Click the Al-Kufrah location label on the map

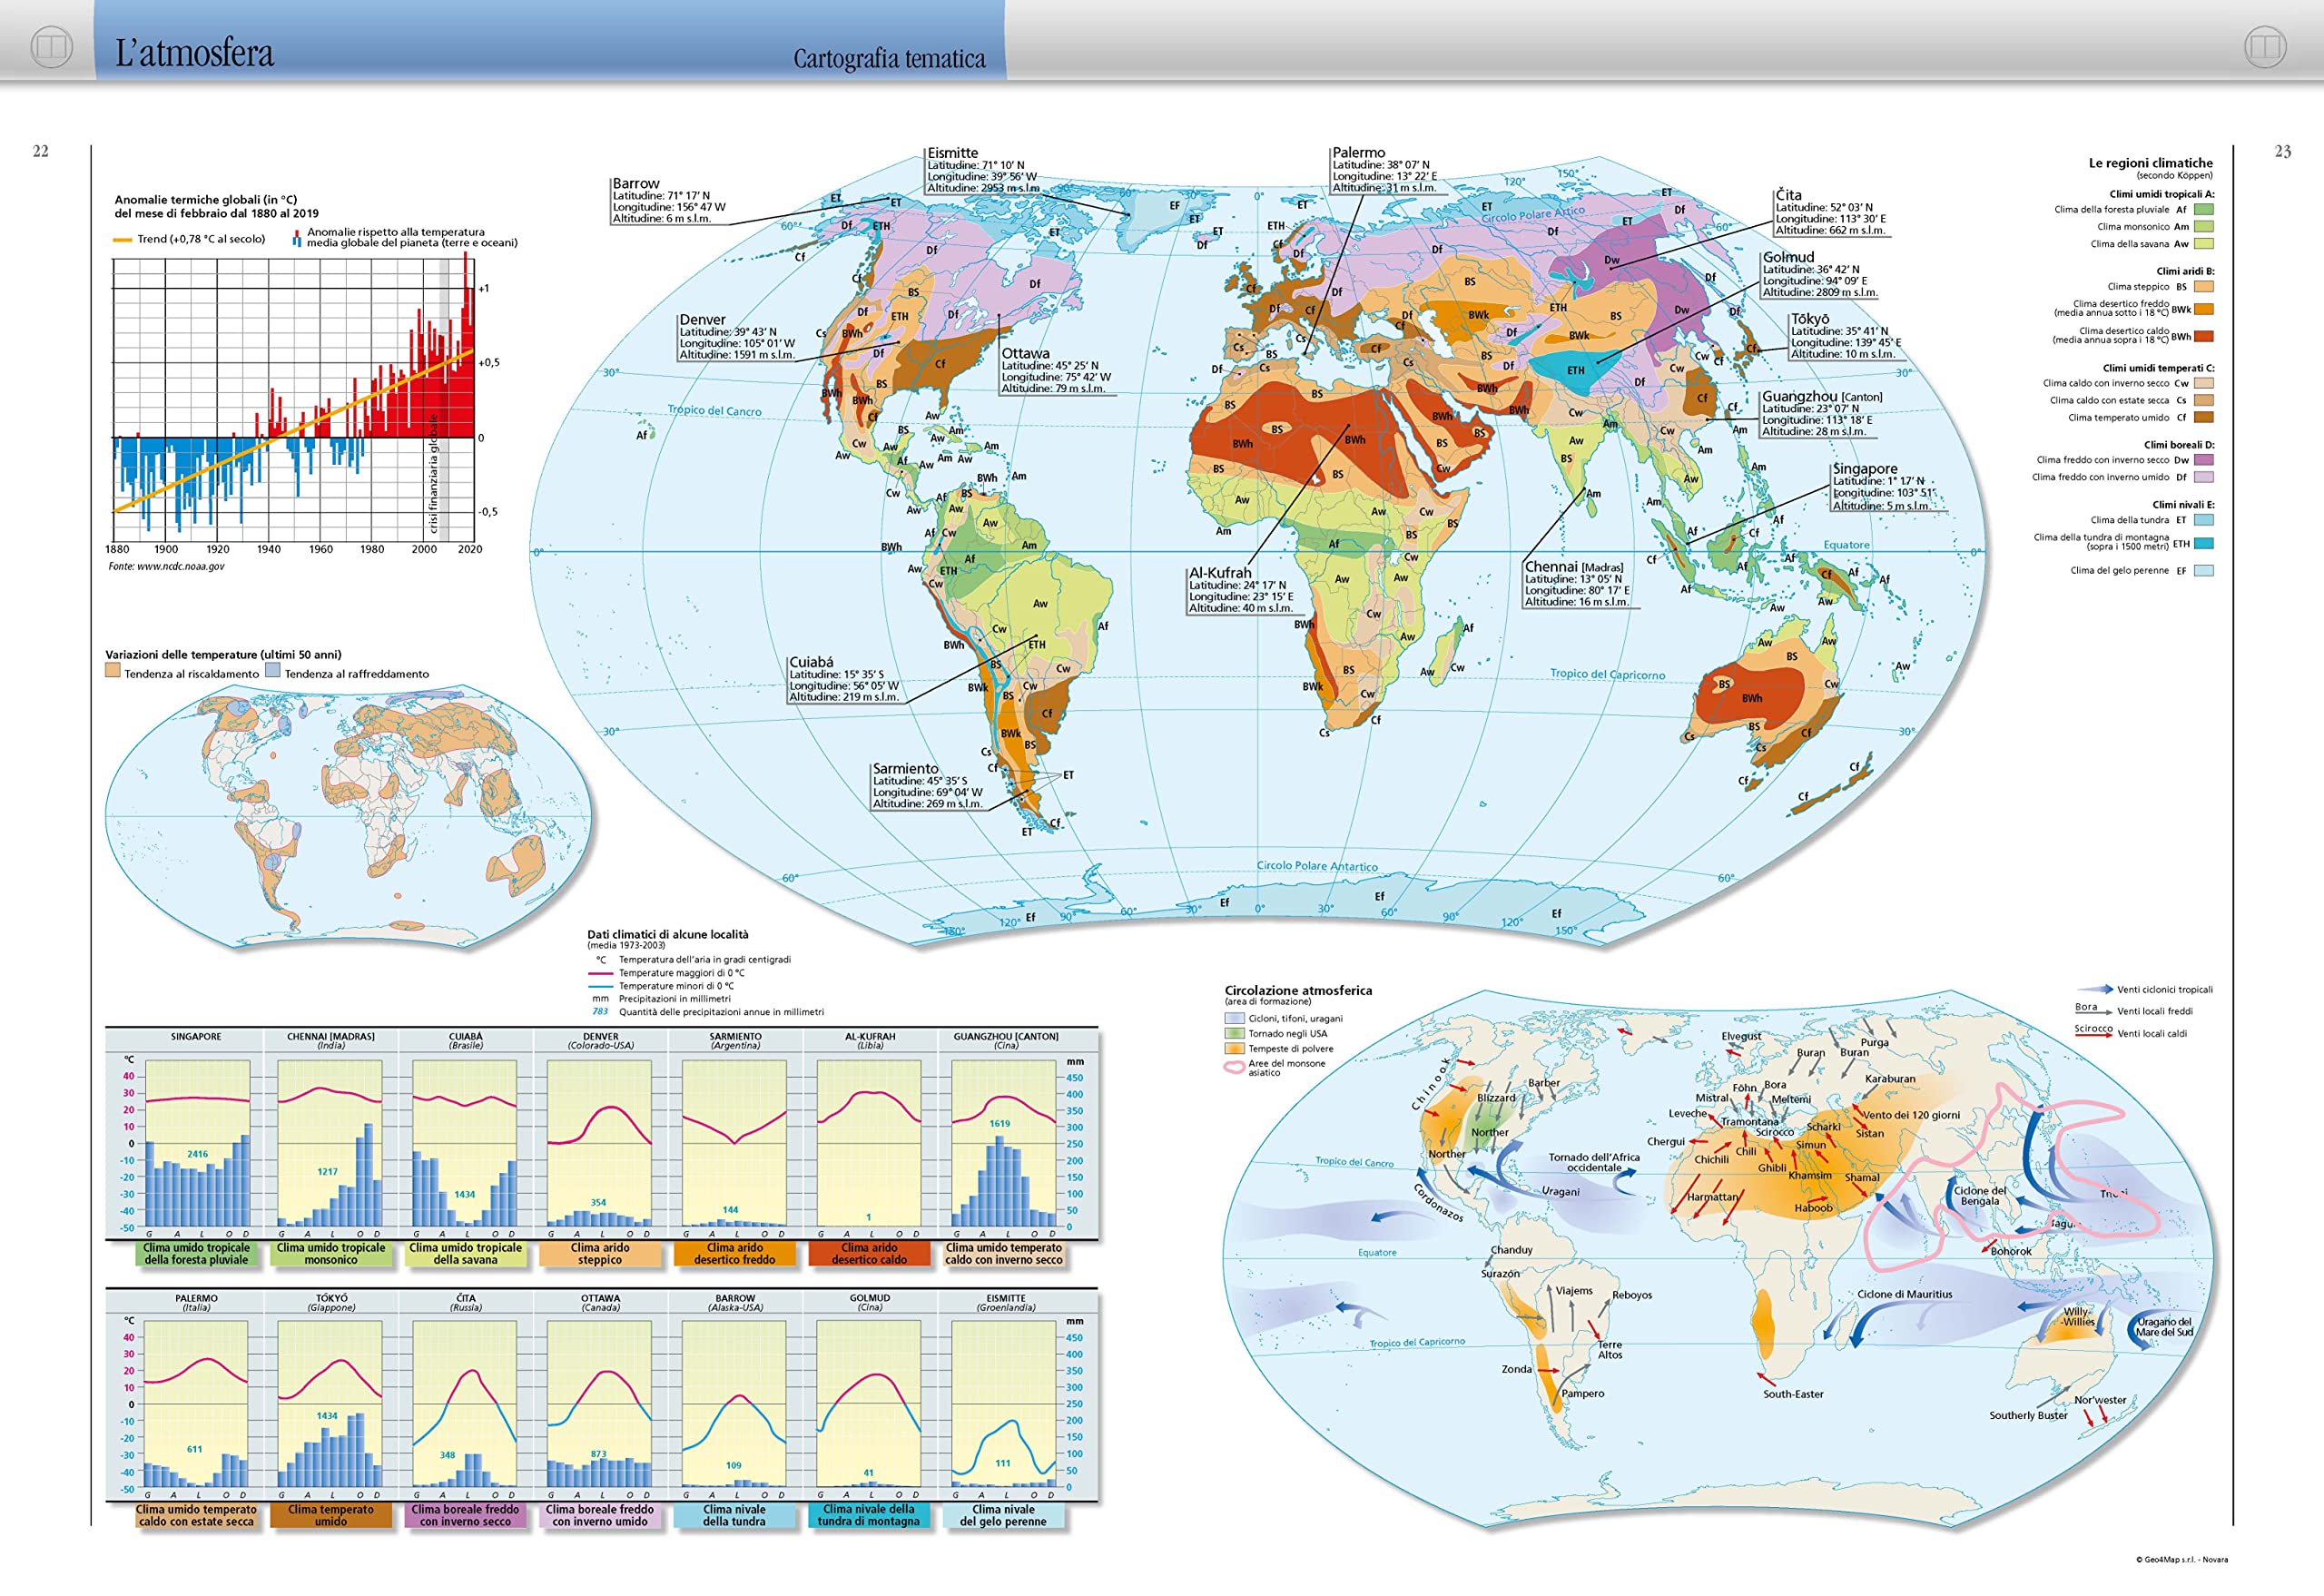(x=1220, y=573)
